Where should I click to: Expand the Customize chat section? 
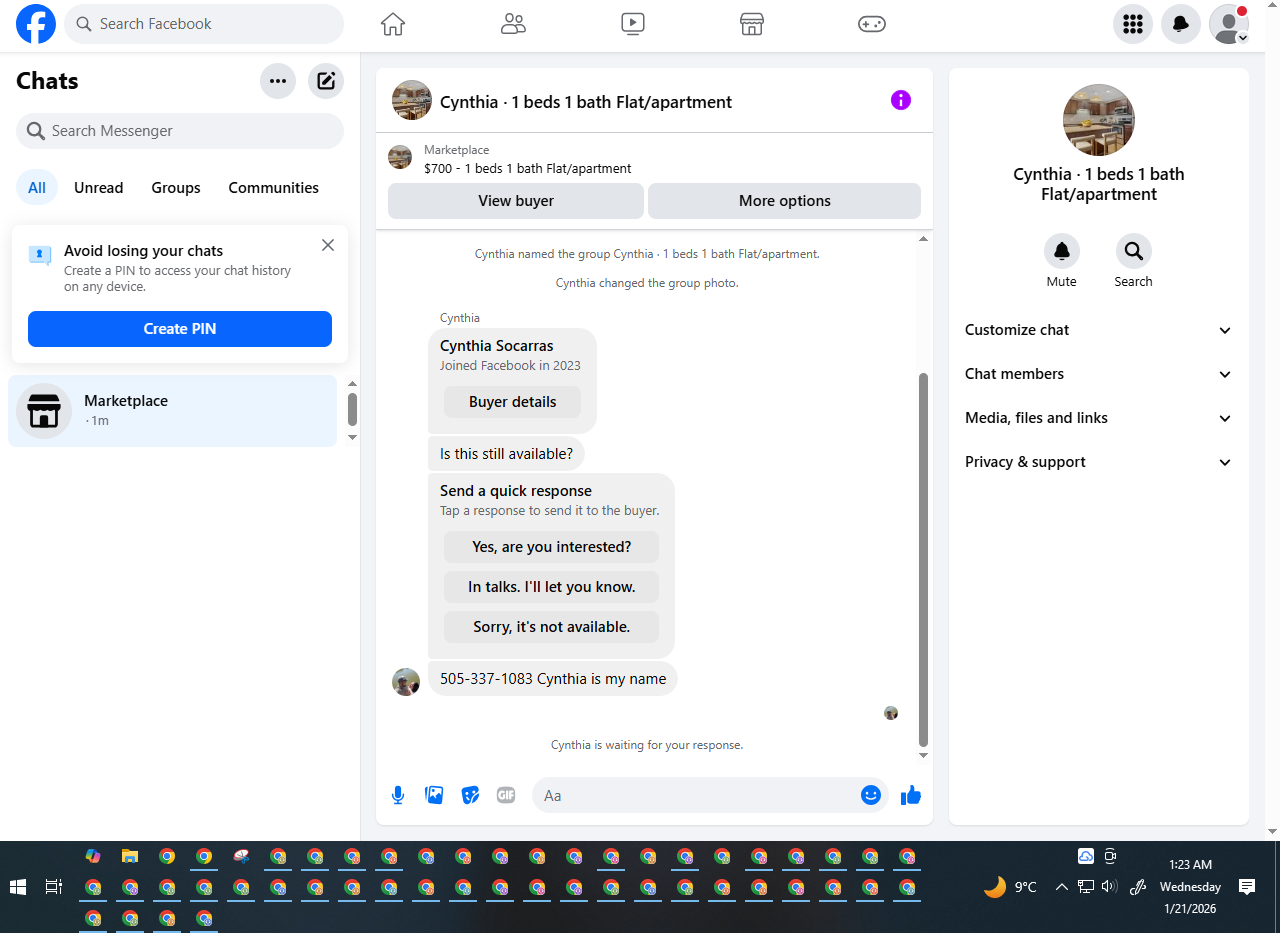[x=1099, y=330]
